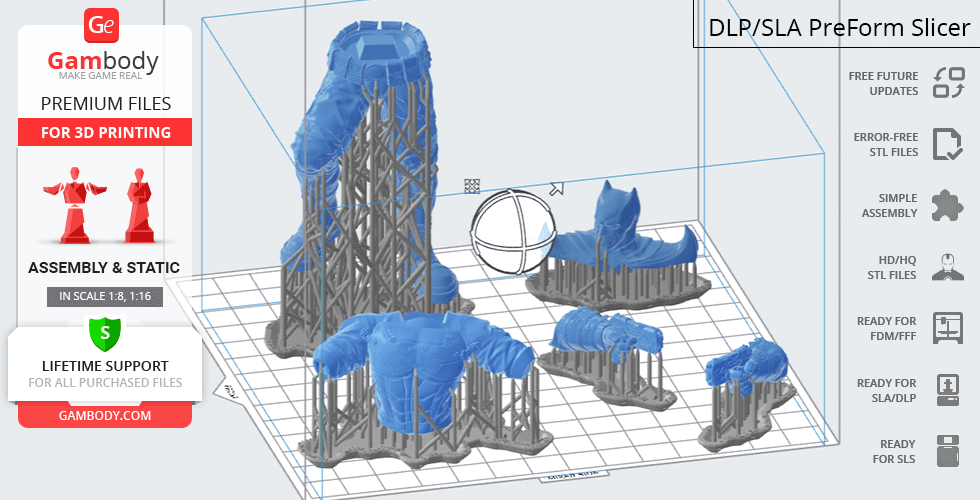The image size is (980, 500).
Task: Click the Gambody Ge logo icon
Action: 104,25
